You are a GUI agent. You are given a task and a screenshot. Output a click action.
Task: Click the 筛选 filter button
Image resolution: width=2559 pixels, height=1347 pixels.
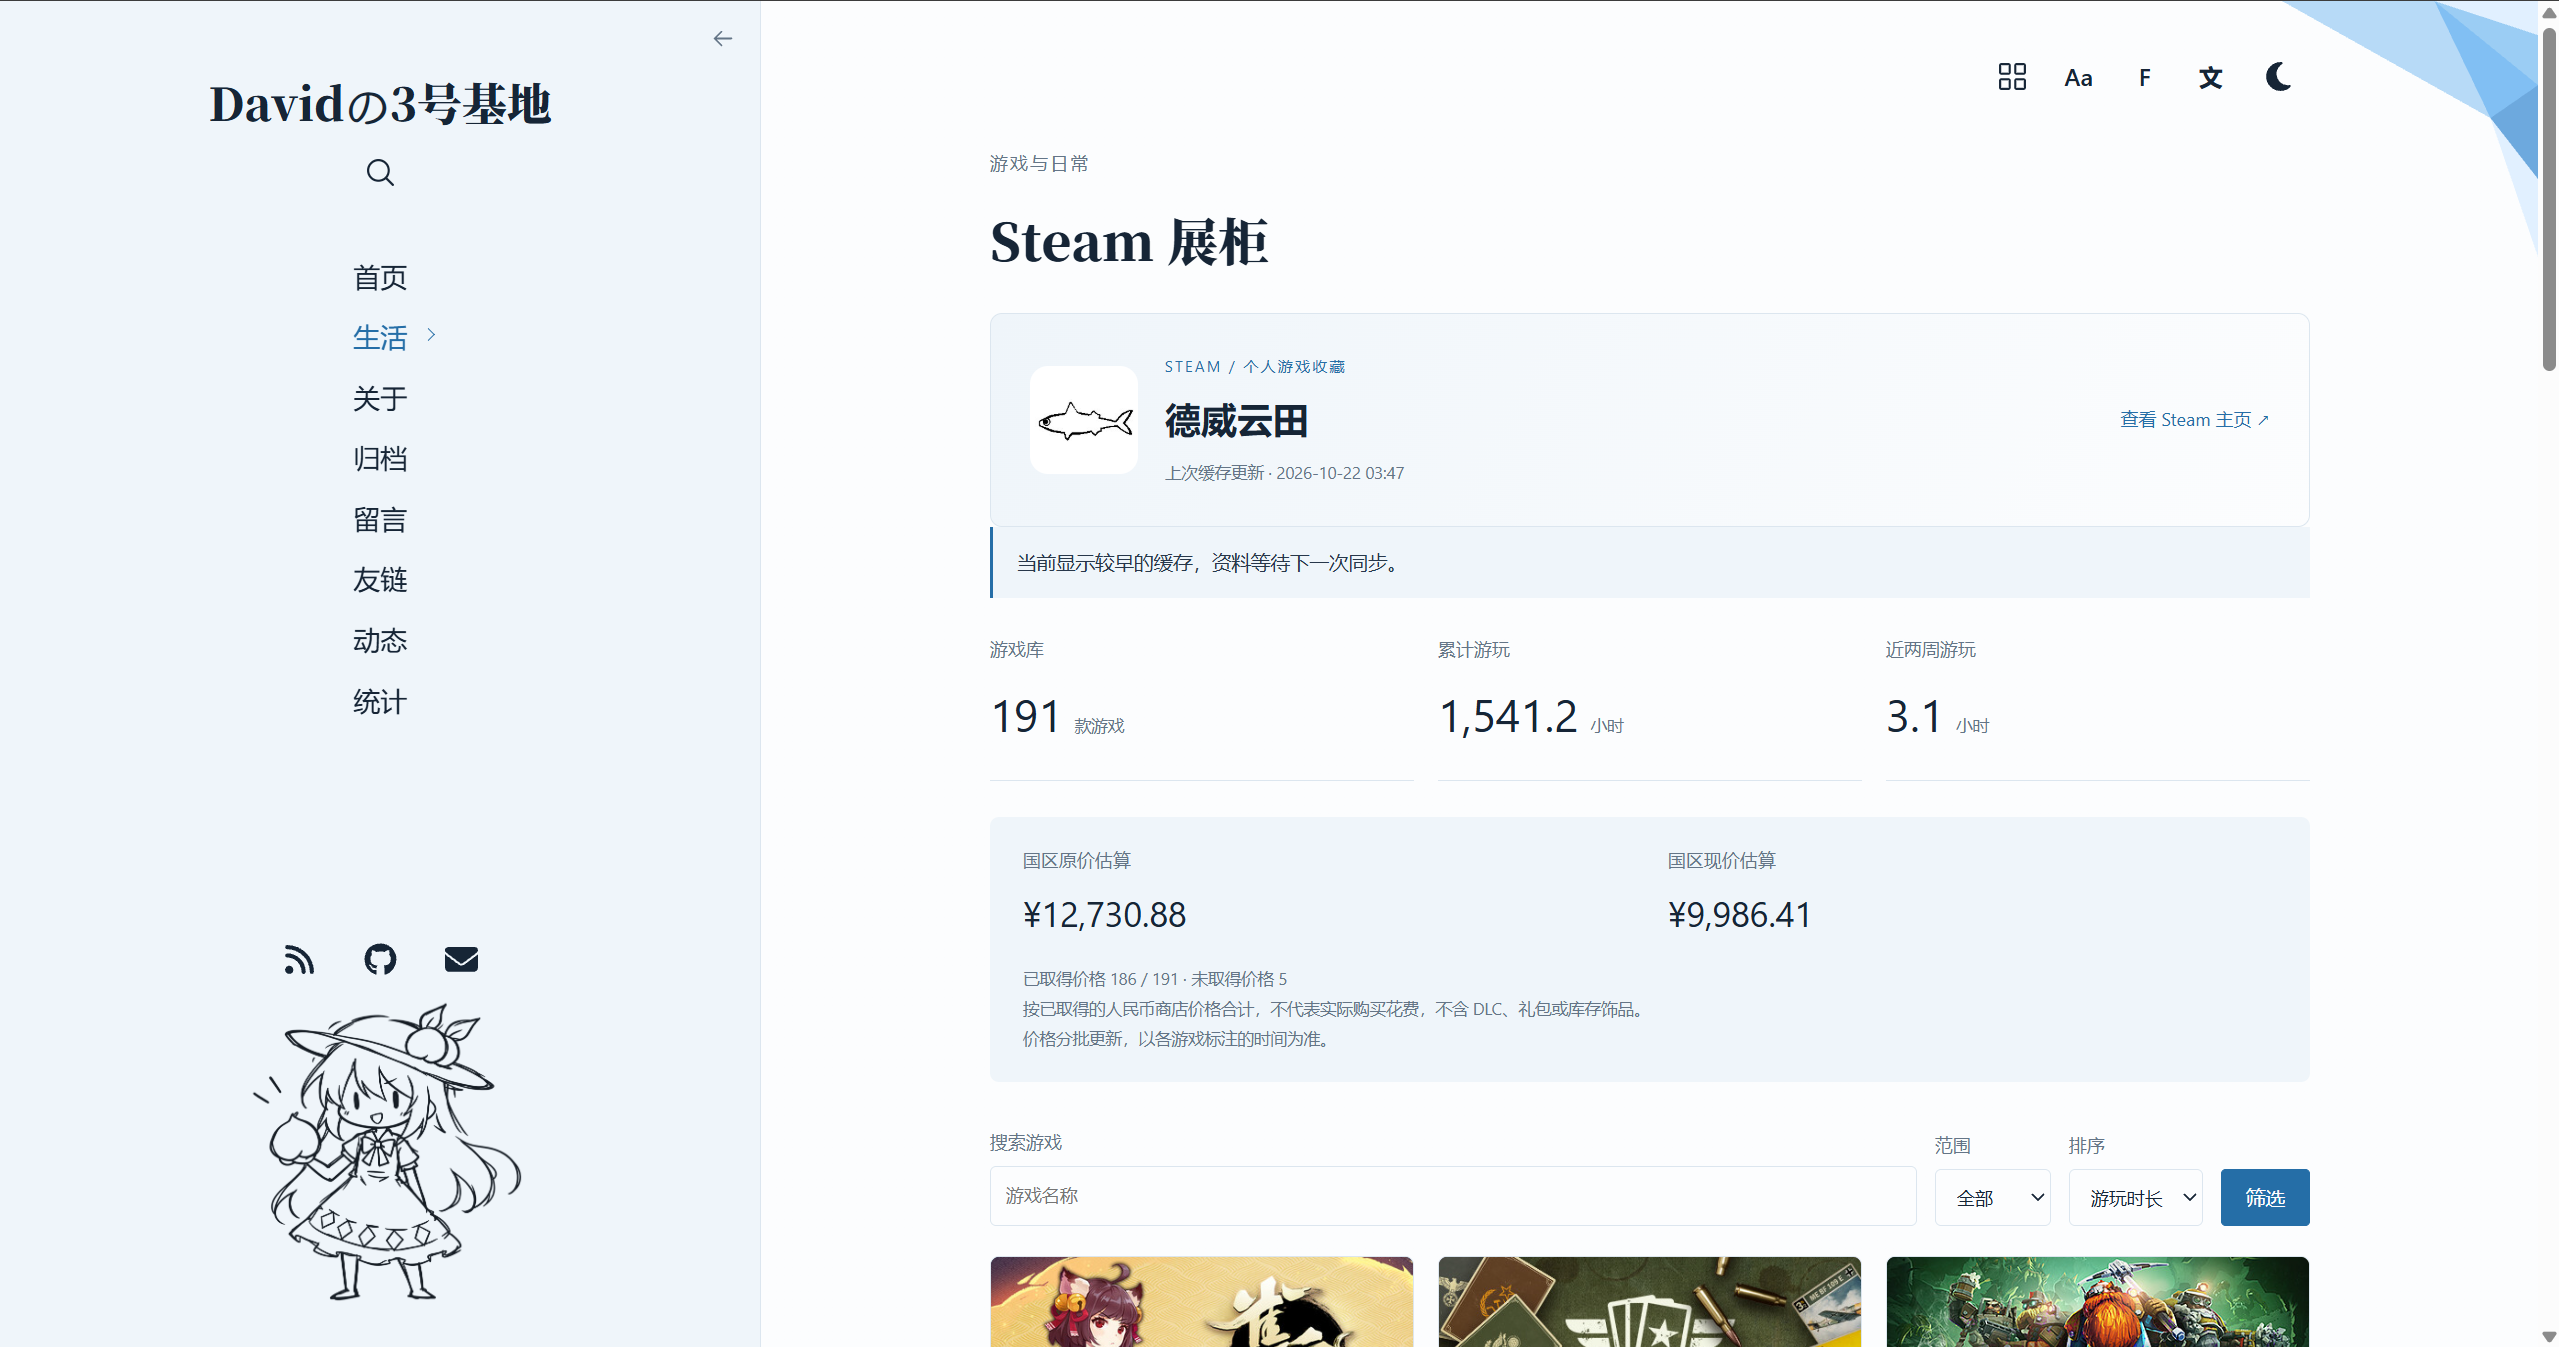click(2265, 1197)
